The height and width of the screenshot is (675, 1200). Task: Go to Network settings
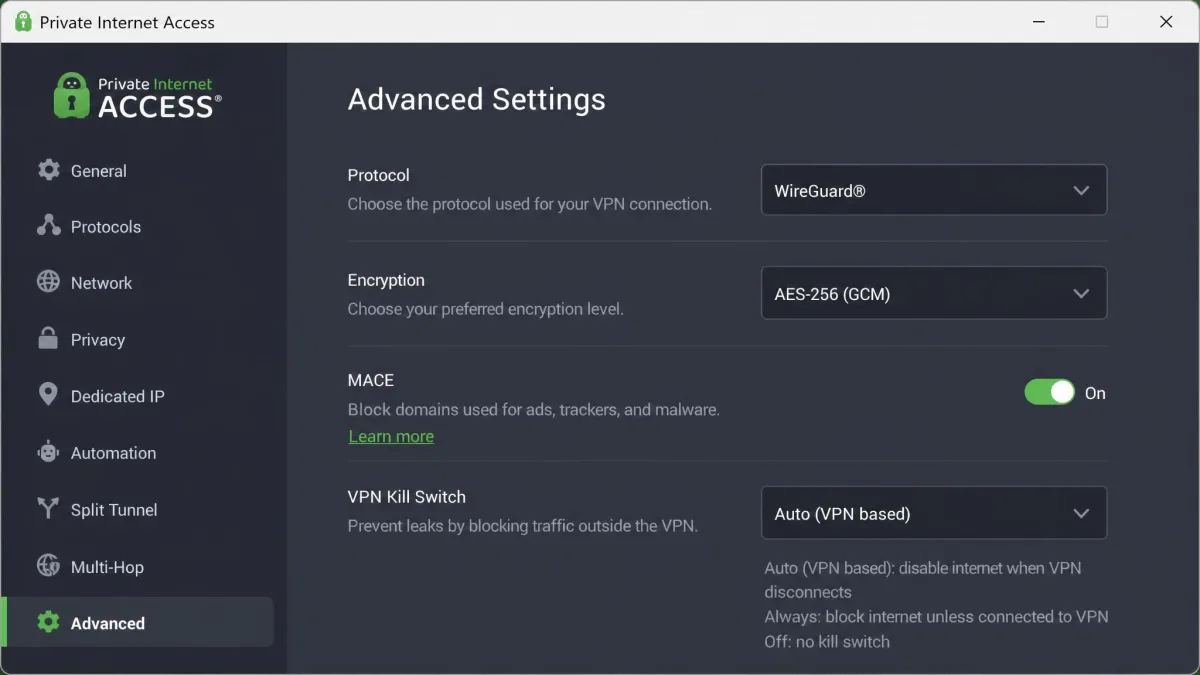tap(139, 282)
